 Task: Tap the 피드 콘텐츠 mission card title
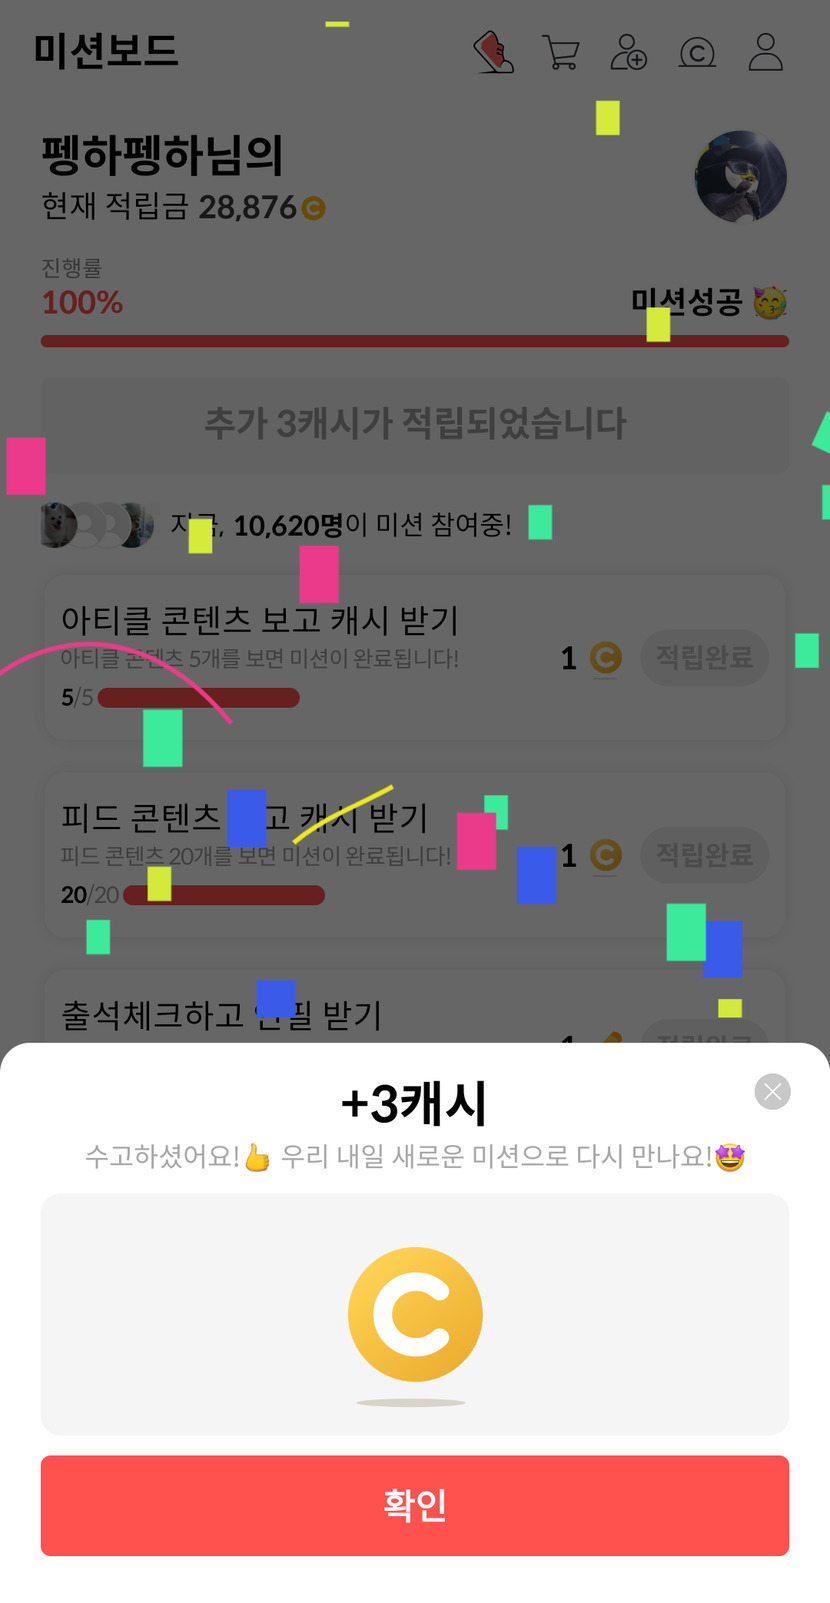pos(245,816)
